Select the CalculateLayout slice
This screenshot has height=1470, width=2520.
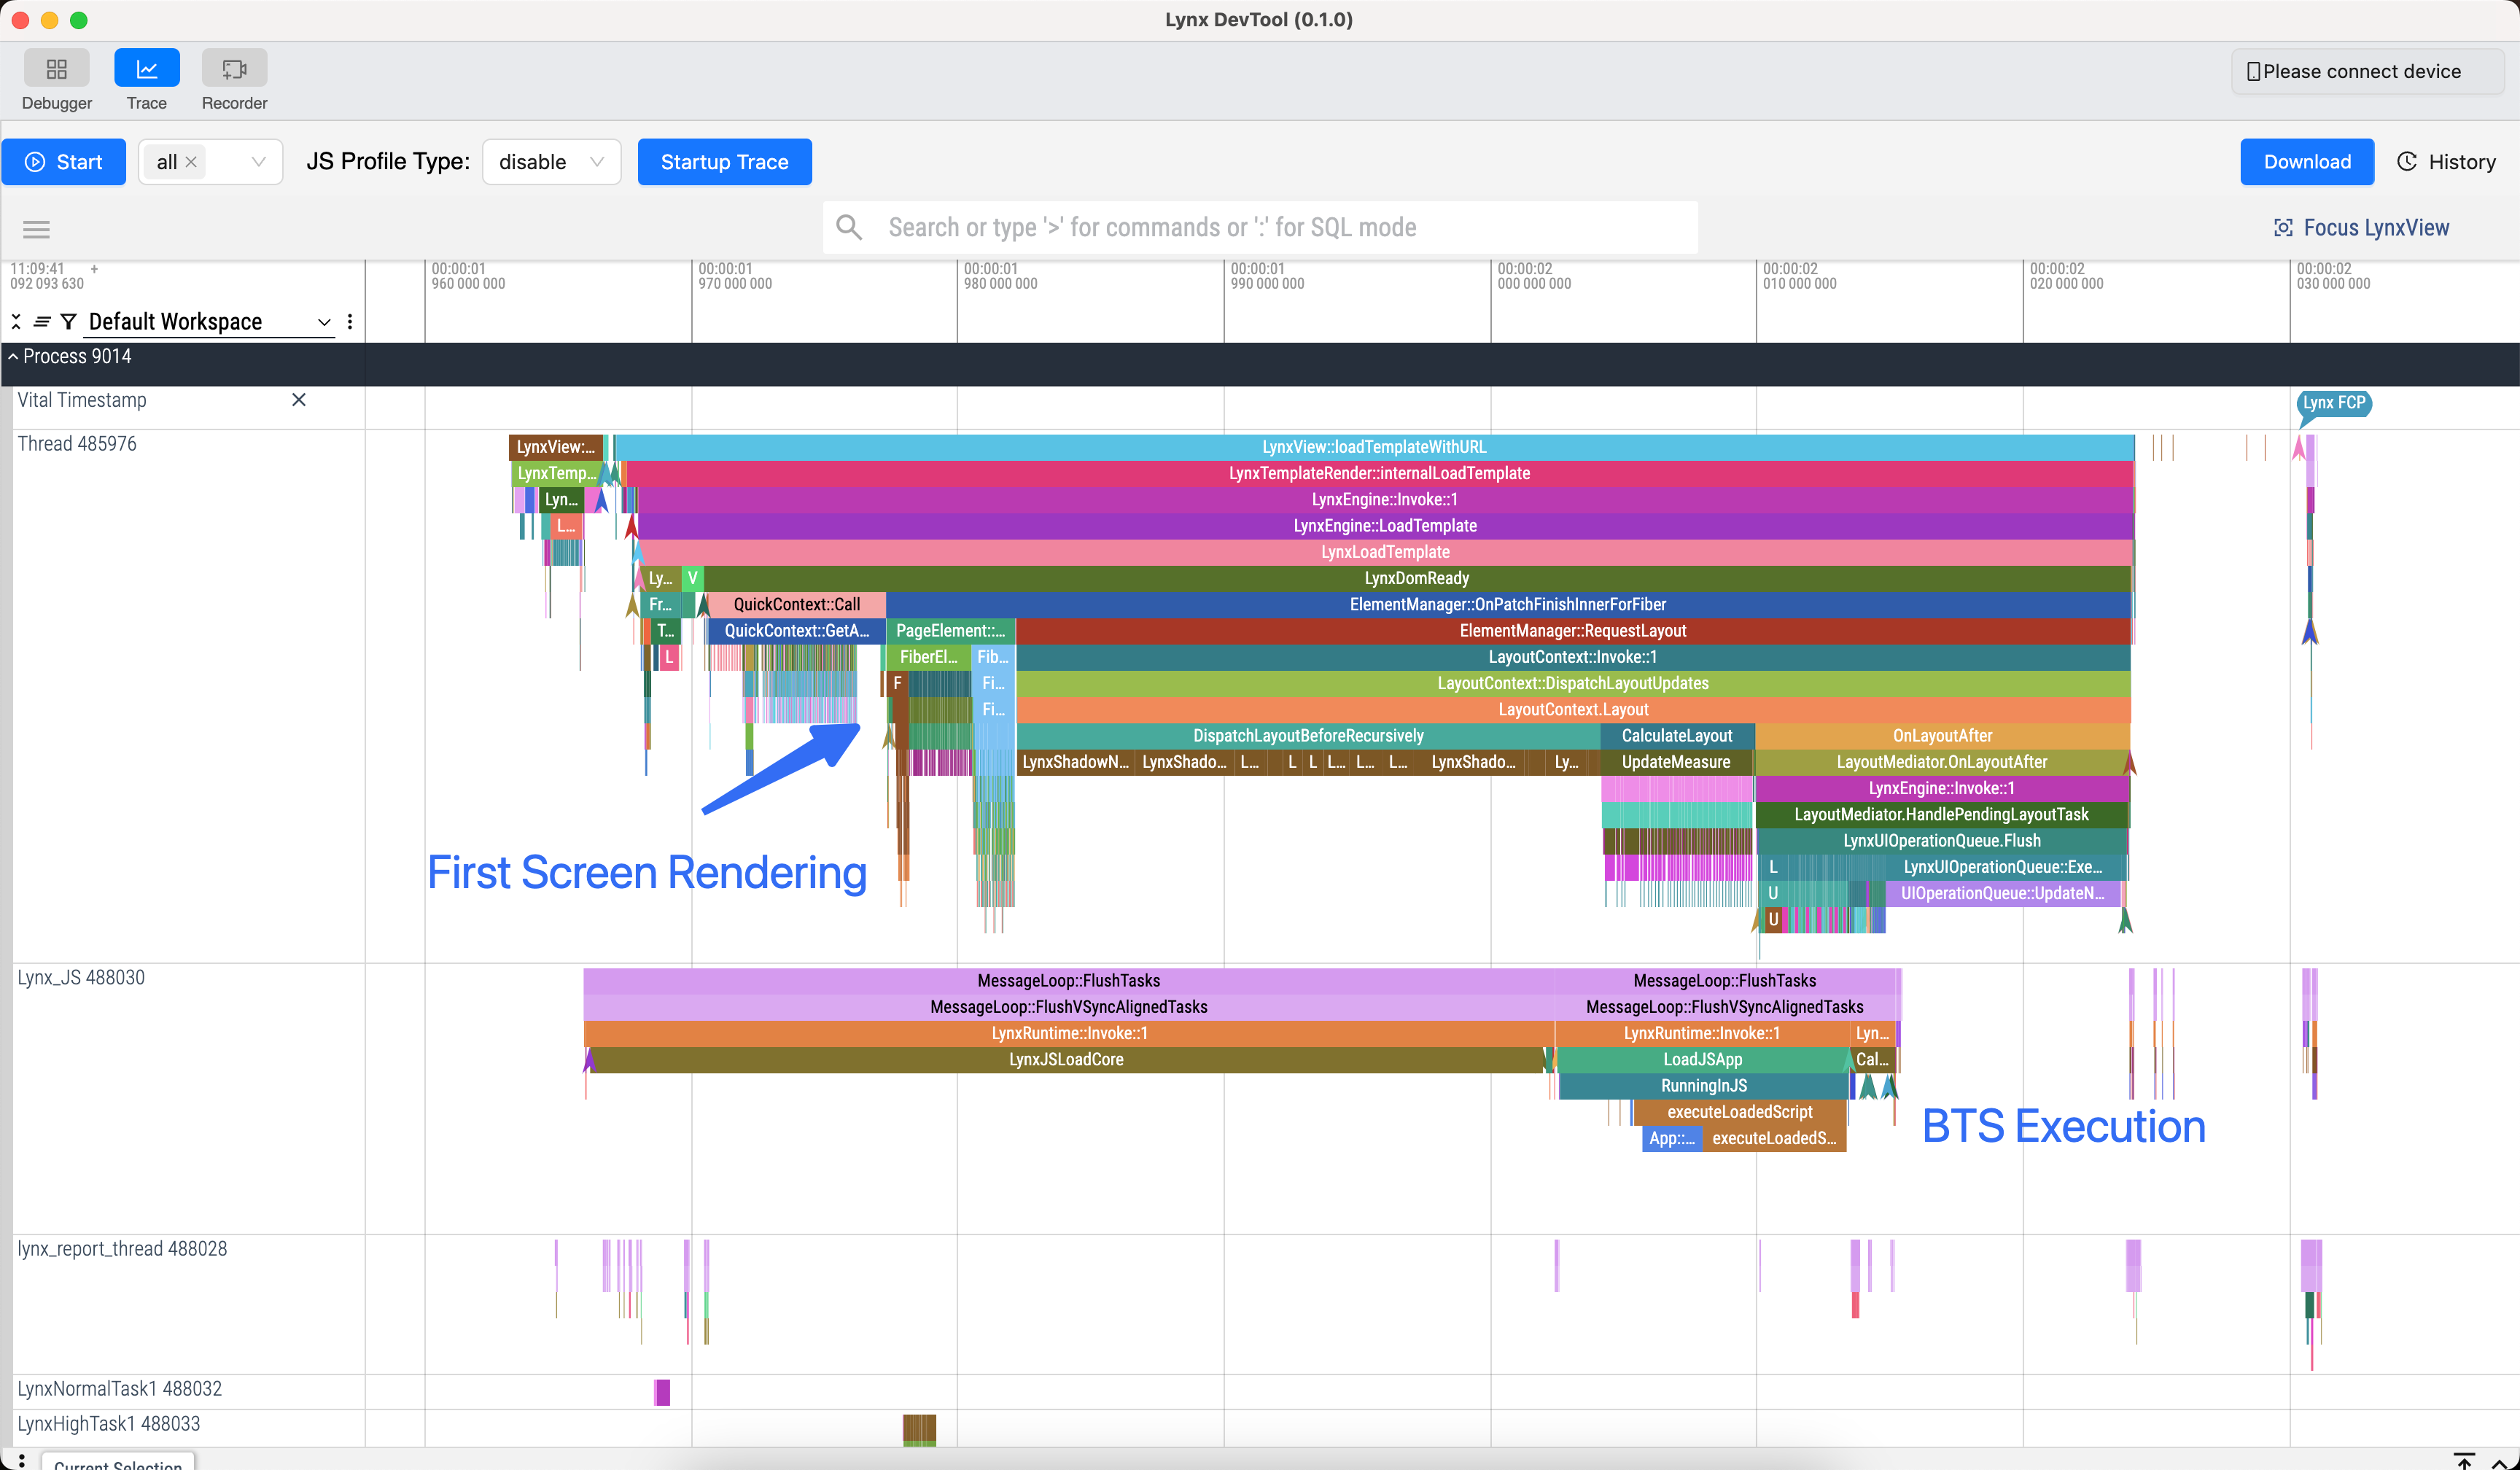(1676, 736)
